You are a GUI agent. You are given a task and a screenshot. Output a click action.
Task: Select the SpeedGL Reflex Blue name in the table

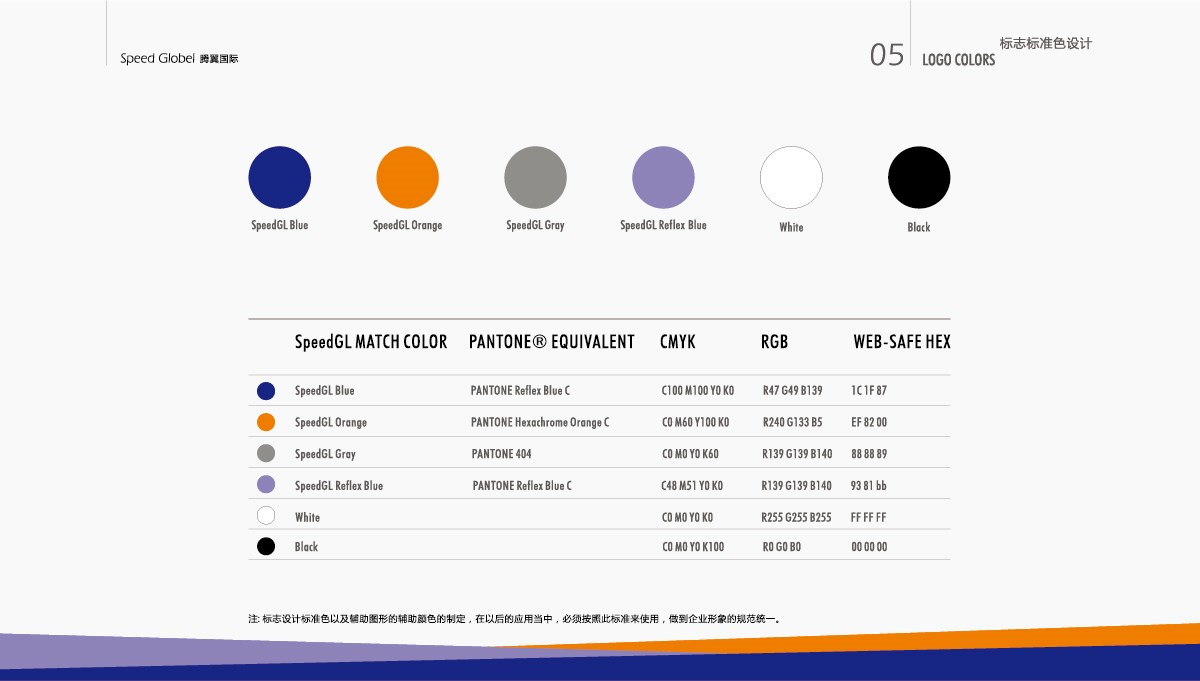[x=339, y=486]
